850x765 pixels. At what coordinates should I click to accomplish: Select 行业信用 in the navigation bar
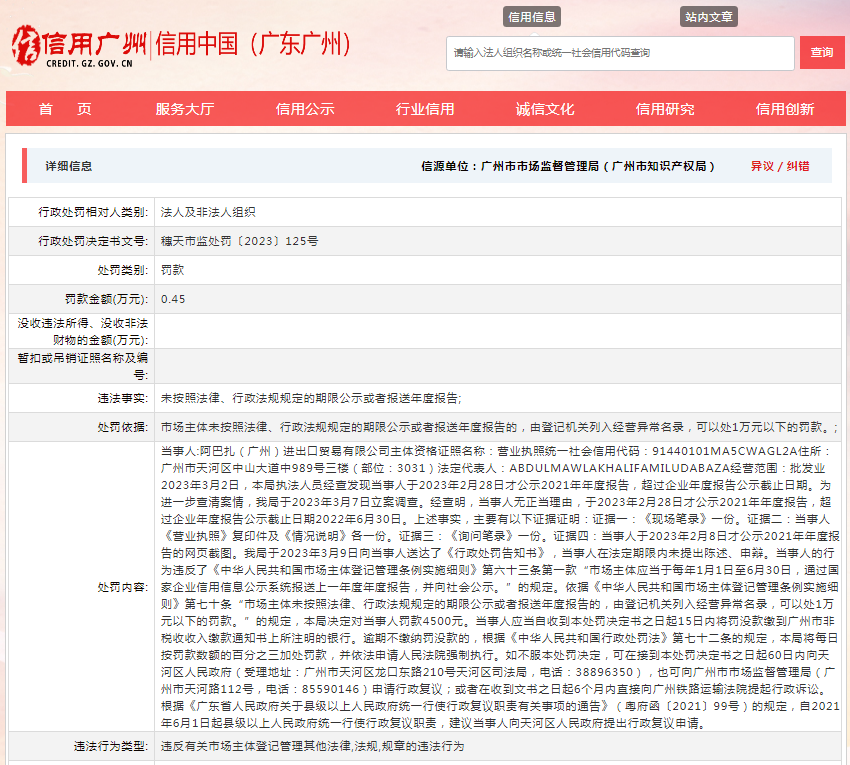coord(425,109)
